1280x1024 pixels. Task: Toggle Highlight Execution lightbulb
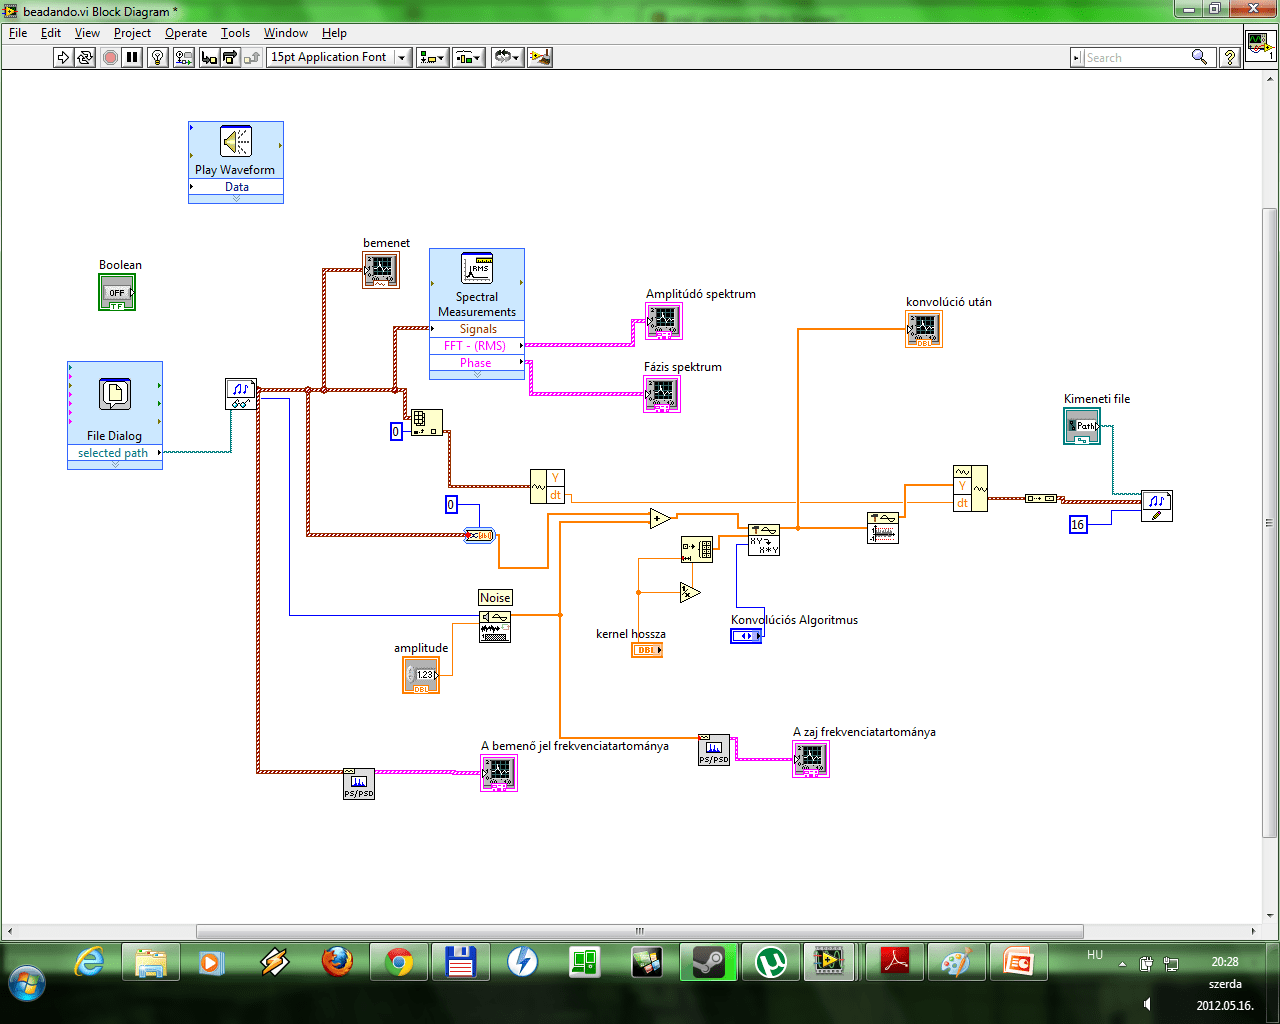(x=157, y=57)
